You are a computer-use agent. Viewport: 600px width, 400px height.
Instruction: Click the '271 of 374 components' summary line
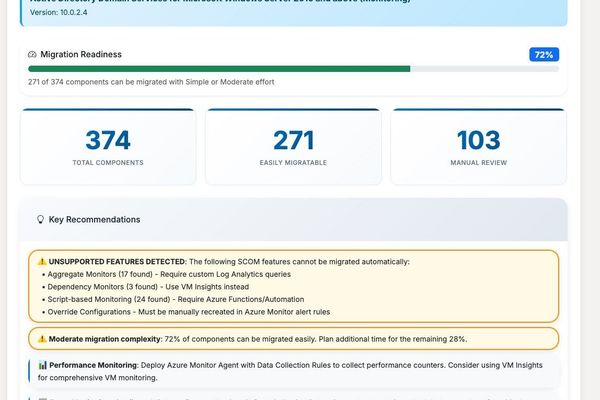[151, 82]
